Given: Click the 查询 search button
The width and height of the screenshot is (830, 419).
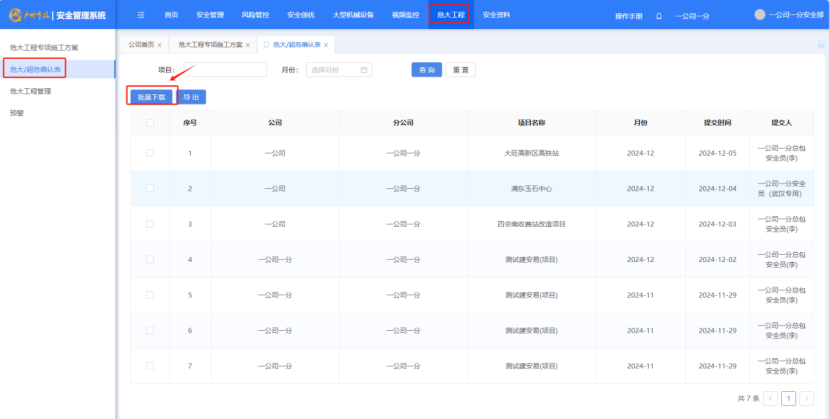Looking at the screenshot, I should click(x=427, y=70).
